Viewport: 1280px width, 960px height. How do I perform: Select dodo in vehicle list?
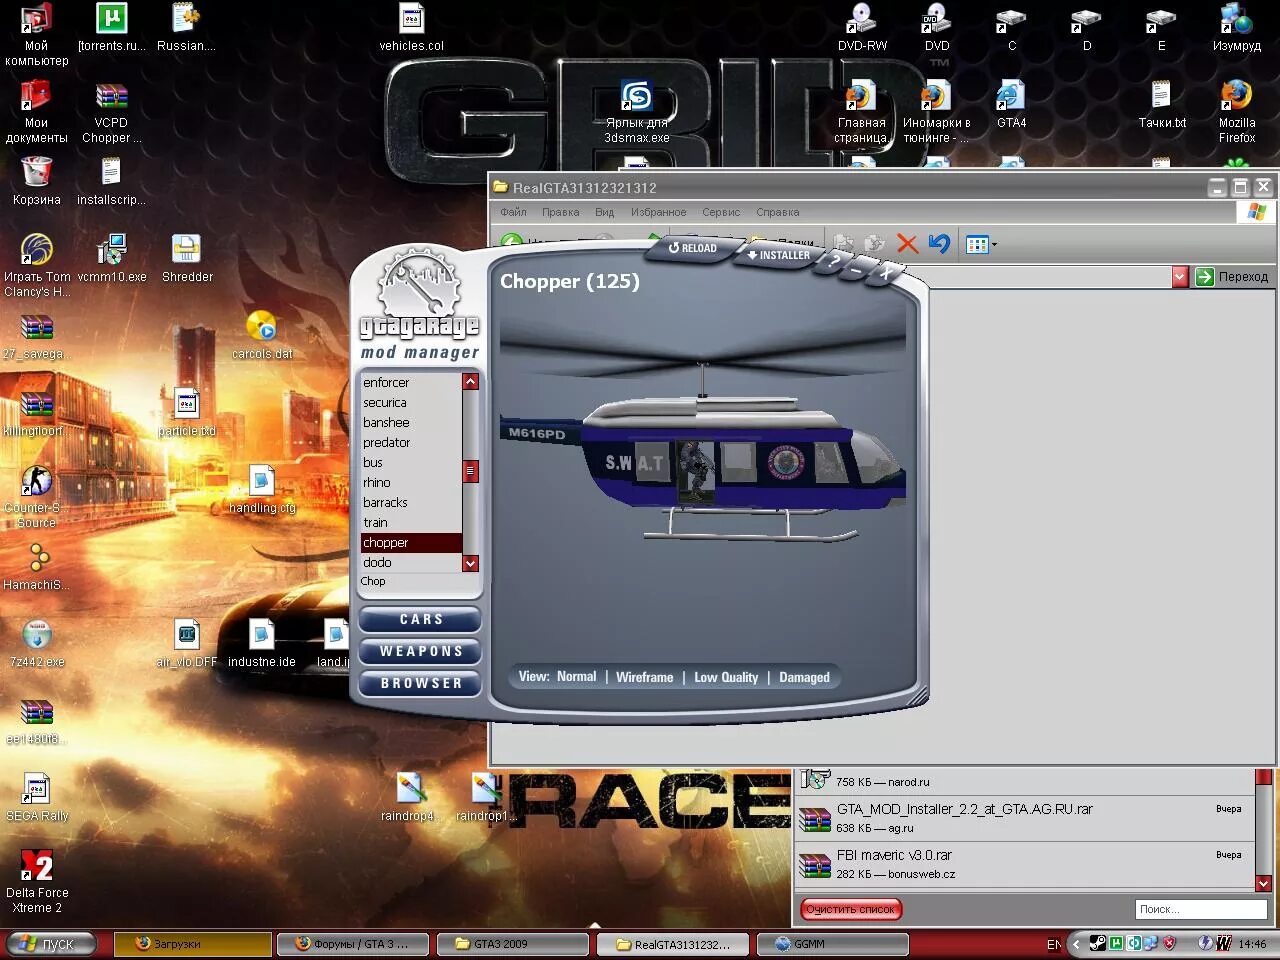pyautogui.click(x=411, y=563)
